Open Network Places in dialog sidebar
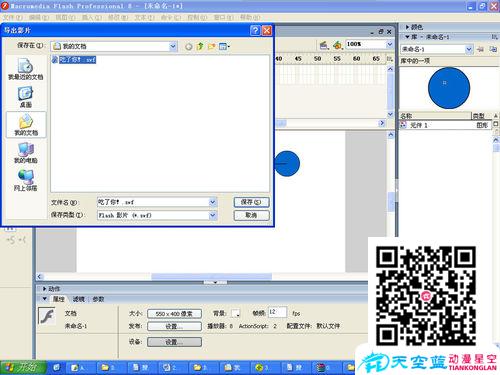This screenshot has height=375, width=500. (x=26, y=180)
